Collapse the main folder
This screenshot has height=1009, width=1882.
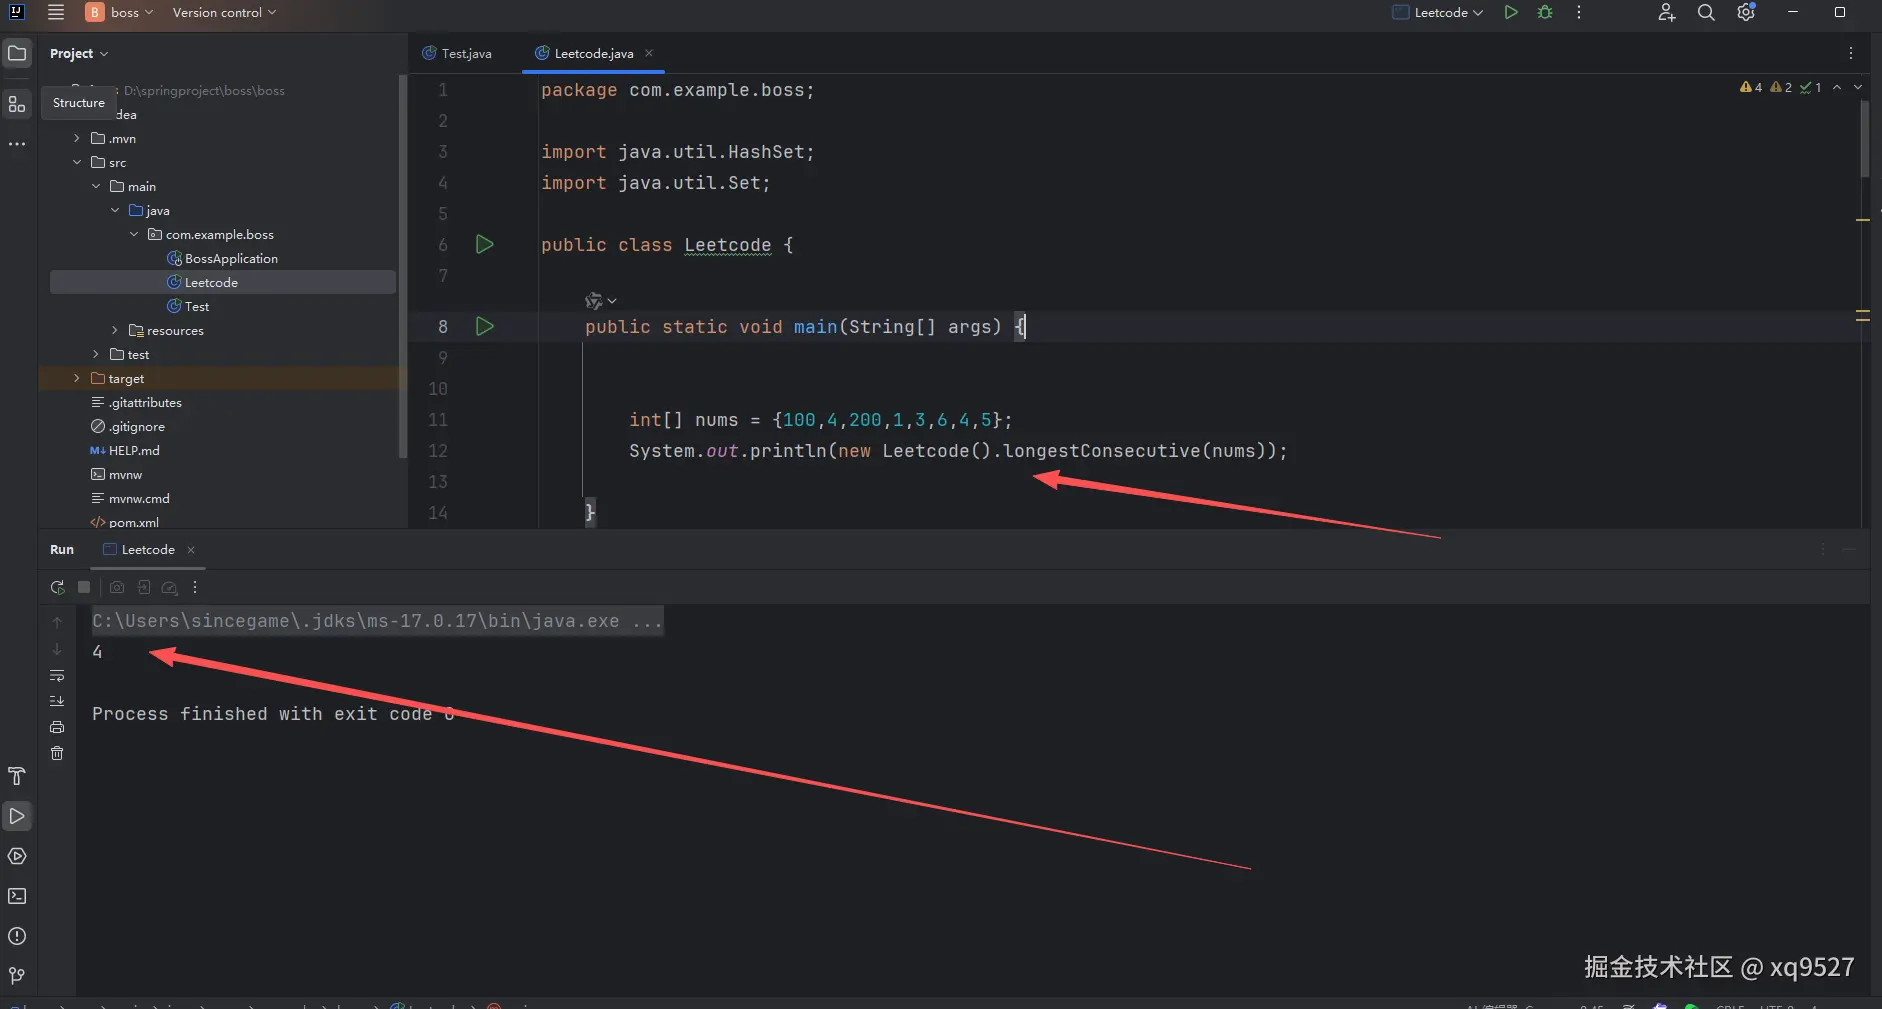(x=96, y=186)
